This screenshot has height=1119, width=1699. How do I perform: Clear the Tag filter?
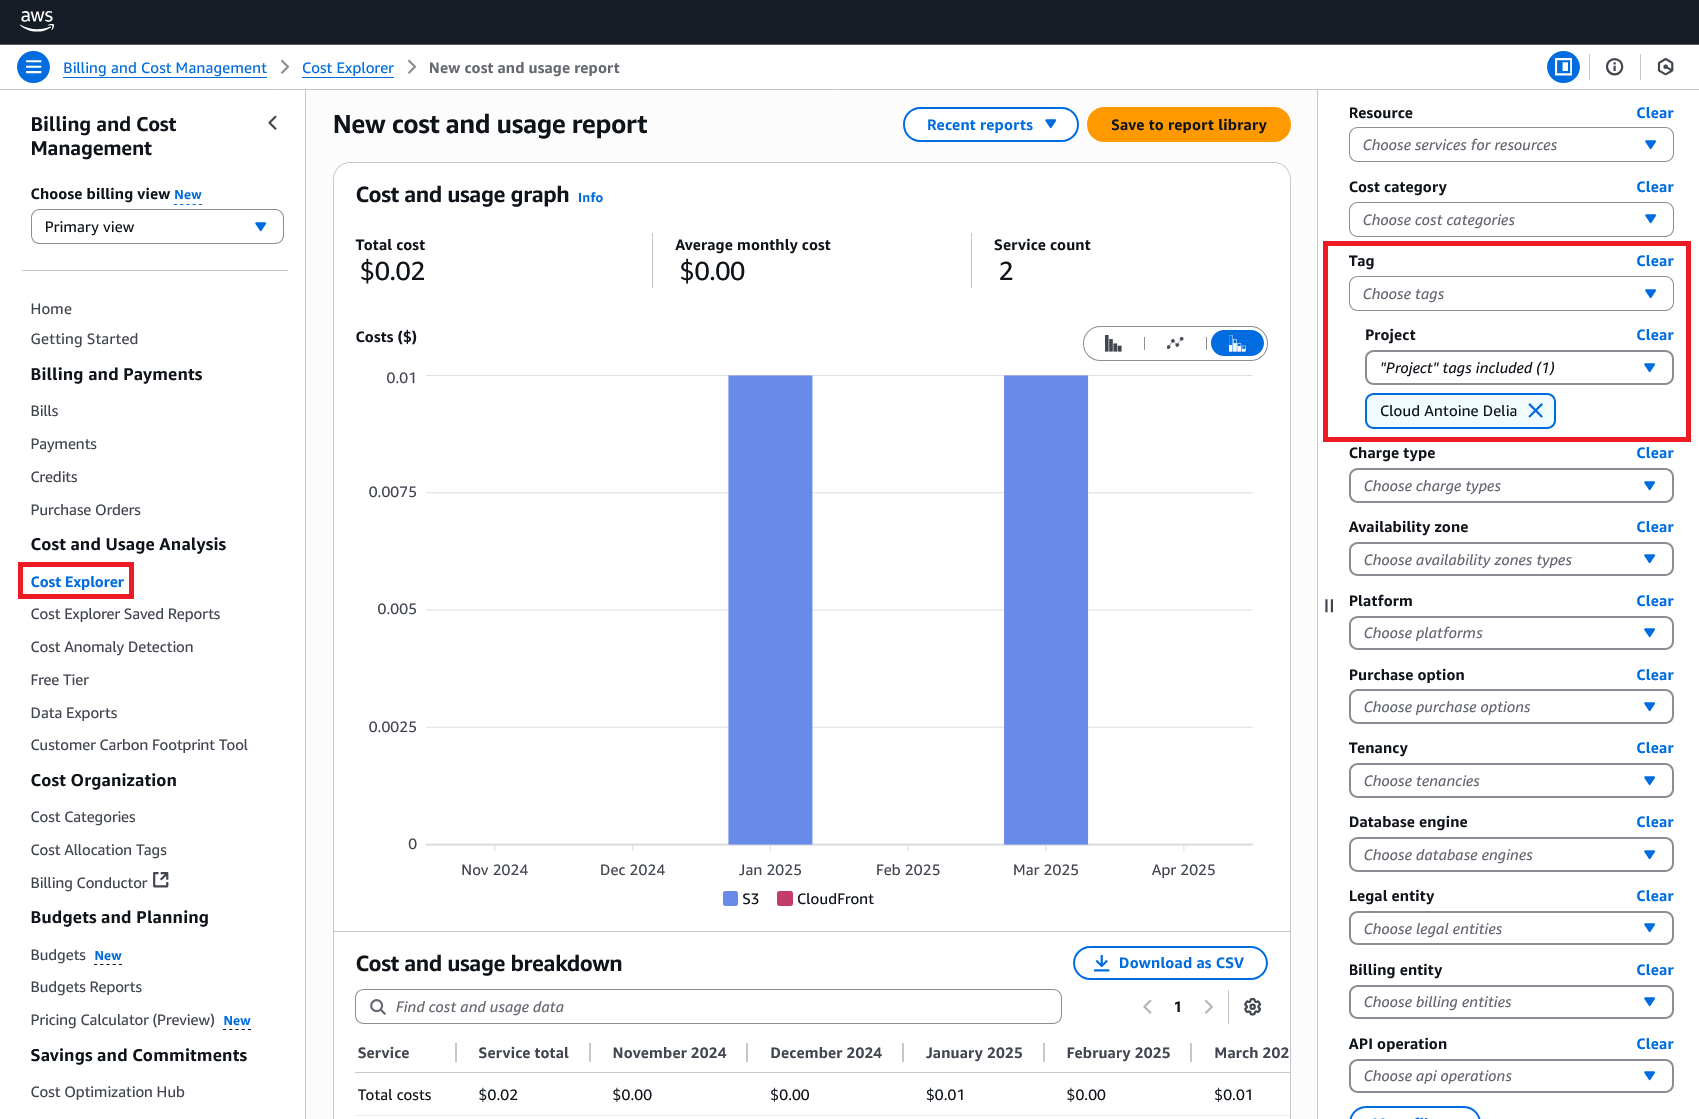(1655, 261)
